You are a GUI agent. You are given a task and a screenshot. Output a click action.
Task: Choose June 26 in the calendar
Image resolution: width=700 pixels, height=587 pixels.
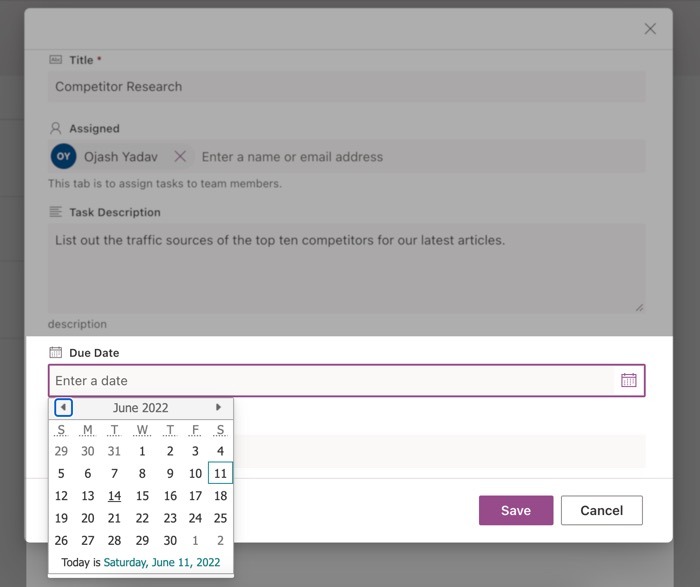pyautogui.click(x=61, y=540)
